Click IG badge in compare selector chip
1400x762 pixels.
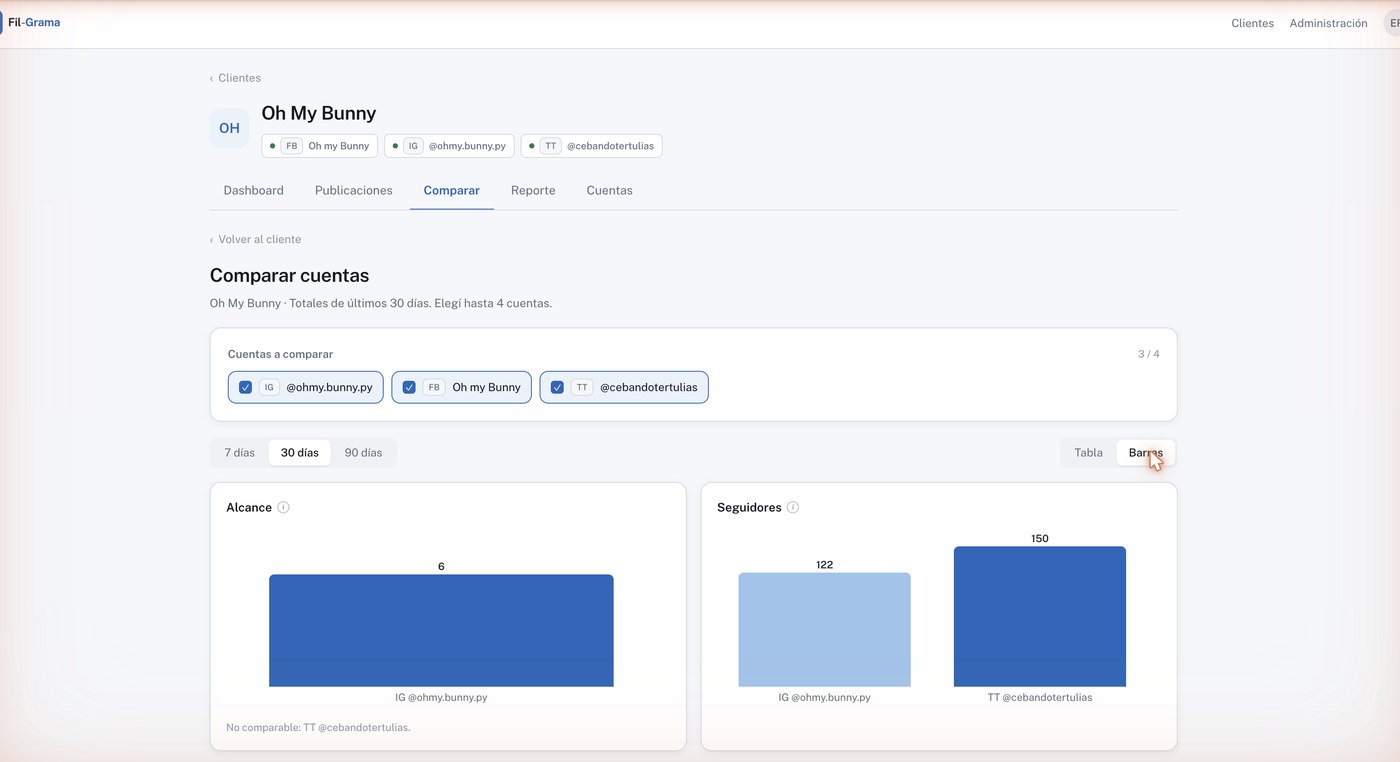pos(269,387)
